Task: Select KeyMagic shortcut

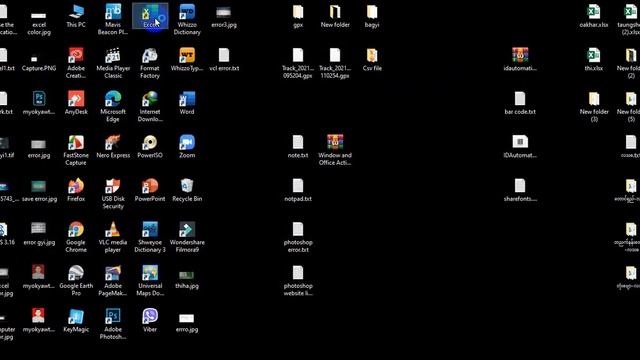Action: click(x=76, y=321)
